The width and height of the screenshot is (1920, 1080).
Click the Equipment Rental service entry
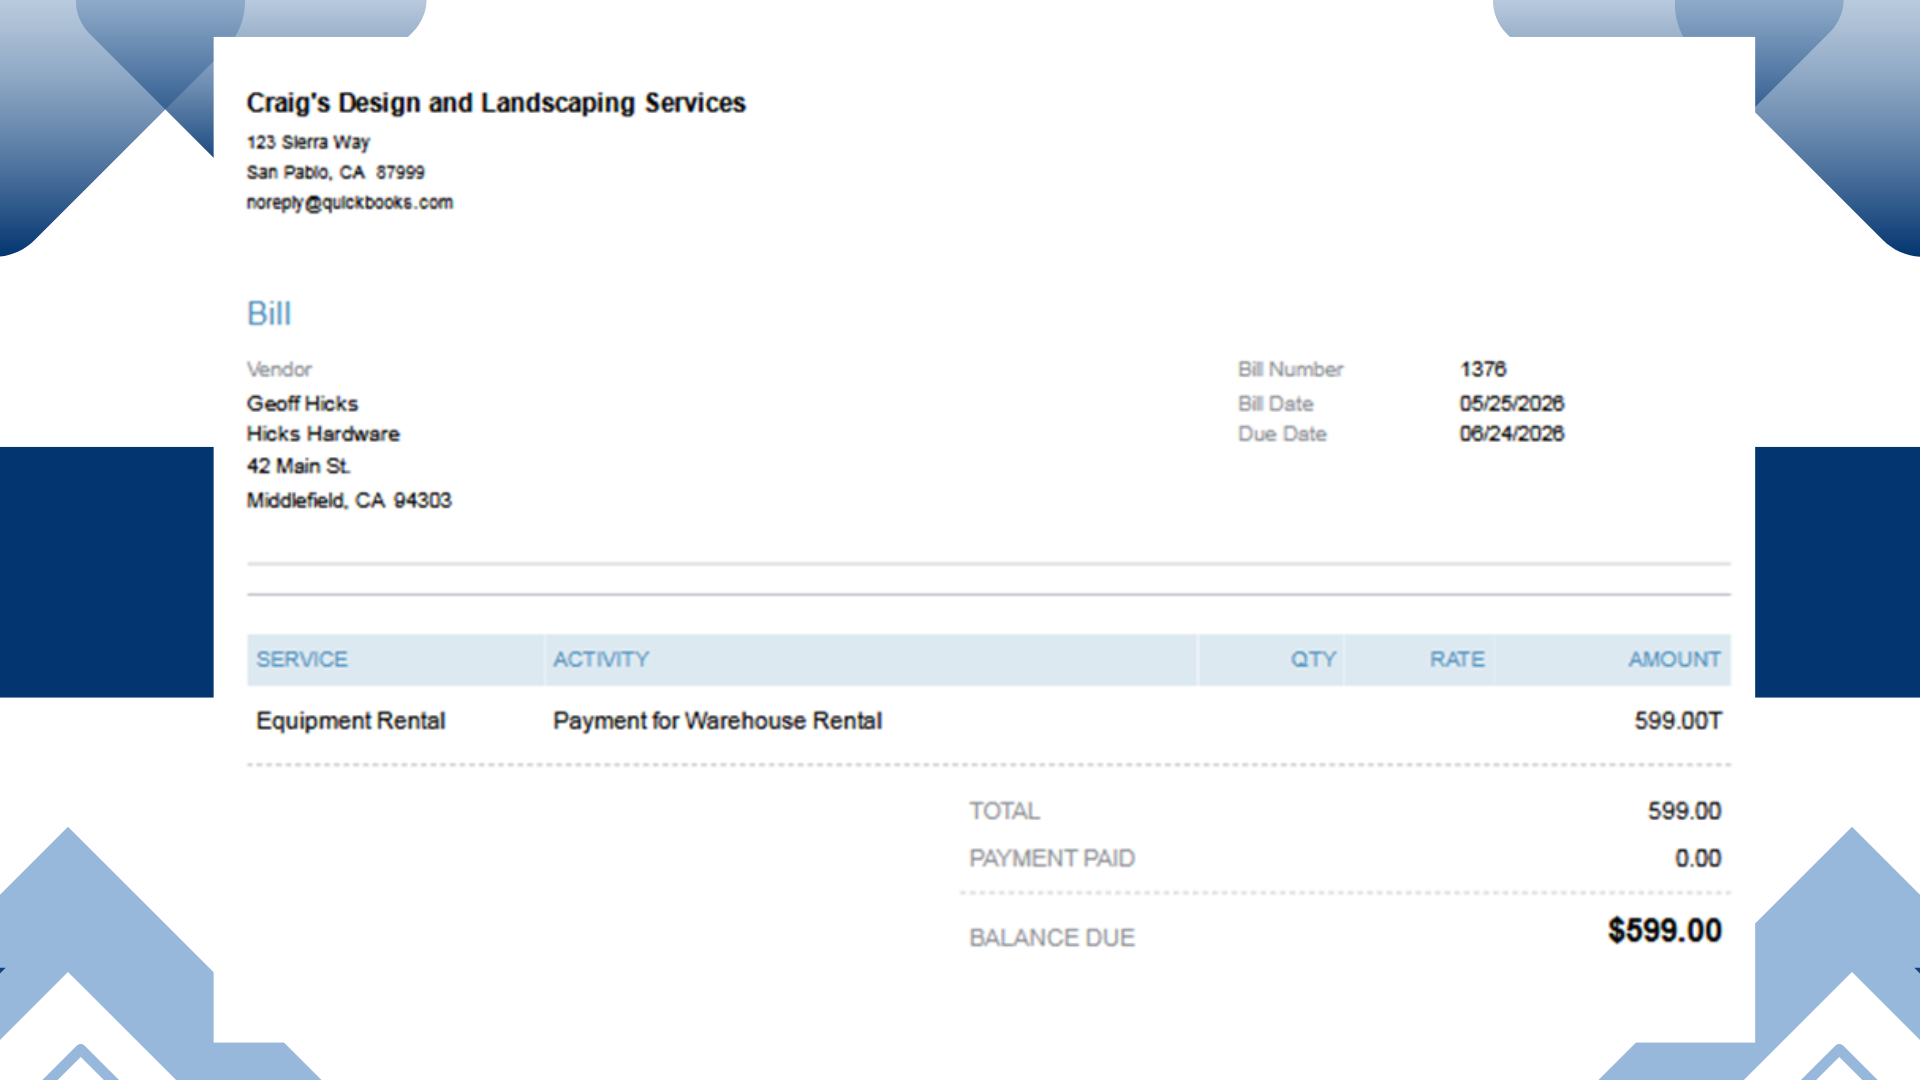click(351, 721)
